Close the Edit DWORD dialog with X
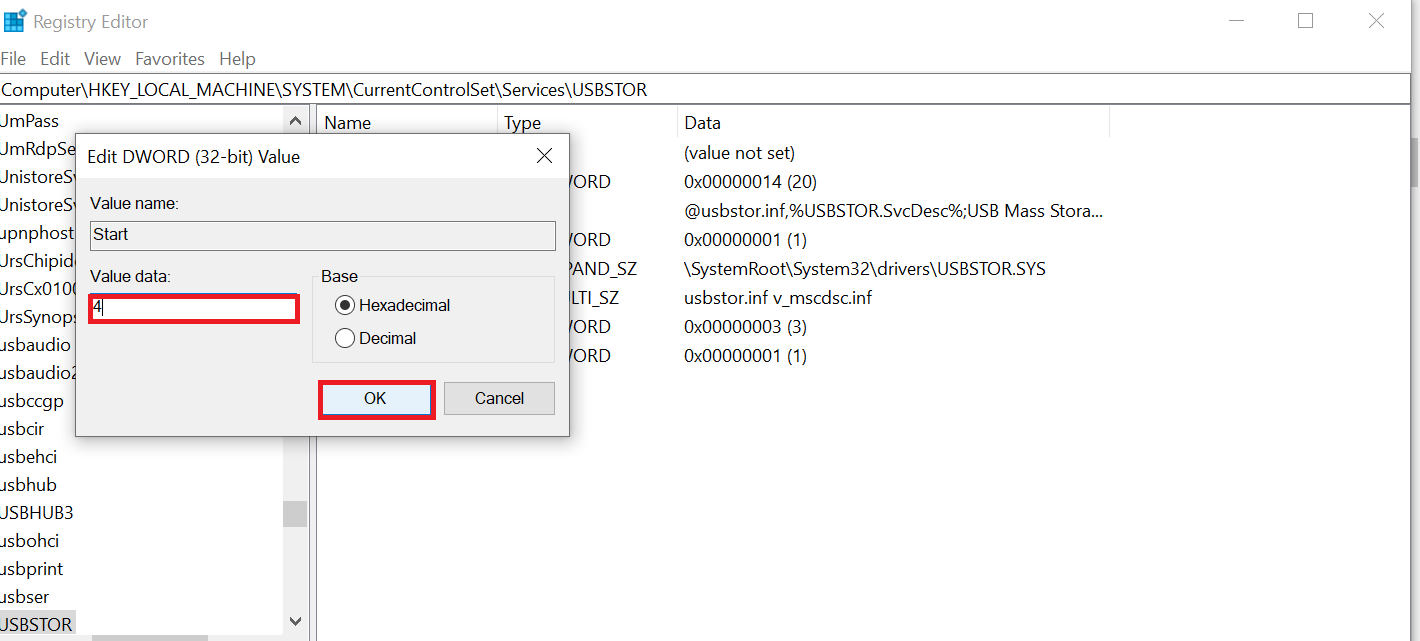Image resolution: width=1420 pixels, height=641 pixels. tap(544, 156)
